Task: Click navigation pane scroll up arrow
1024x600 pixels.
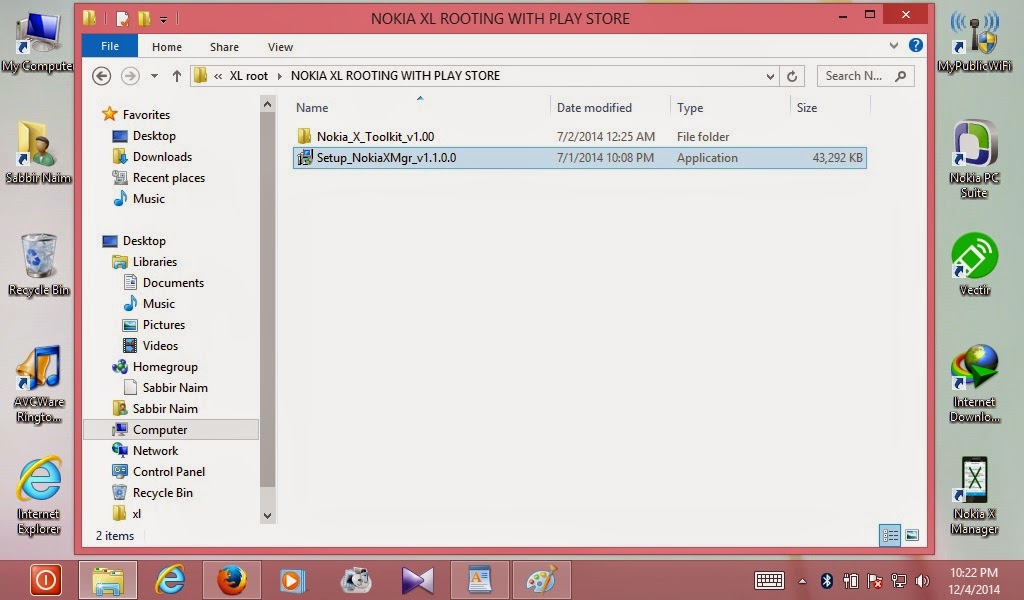Action: pyautogui.click(x=267, y=104)
